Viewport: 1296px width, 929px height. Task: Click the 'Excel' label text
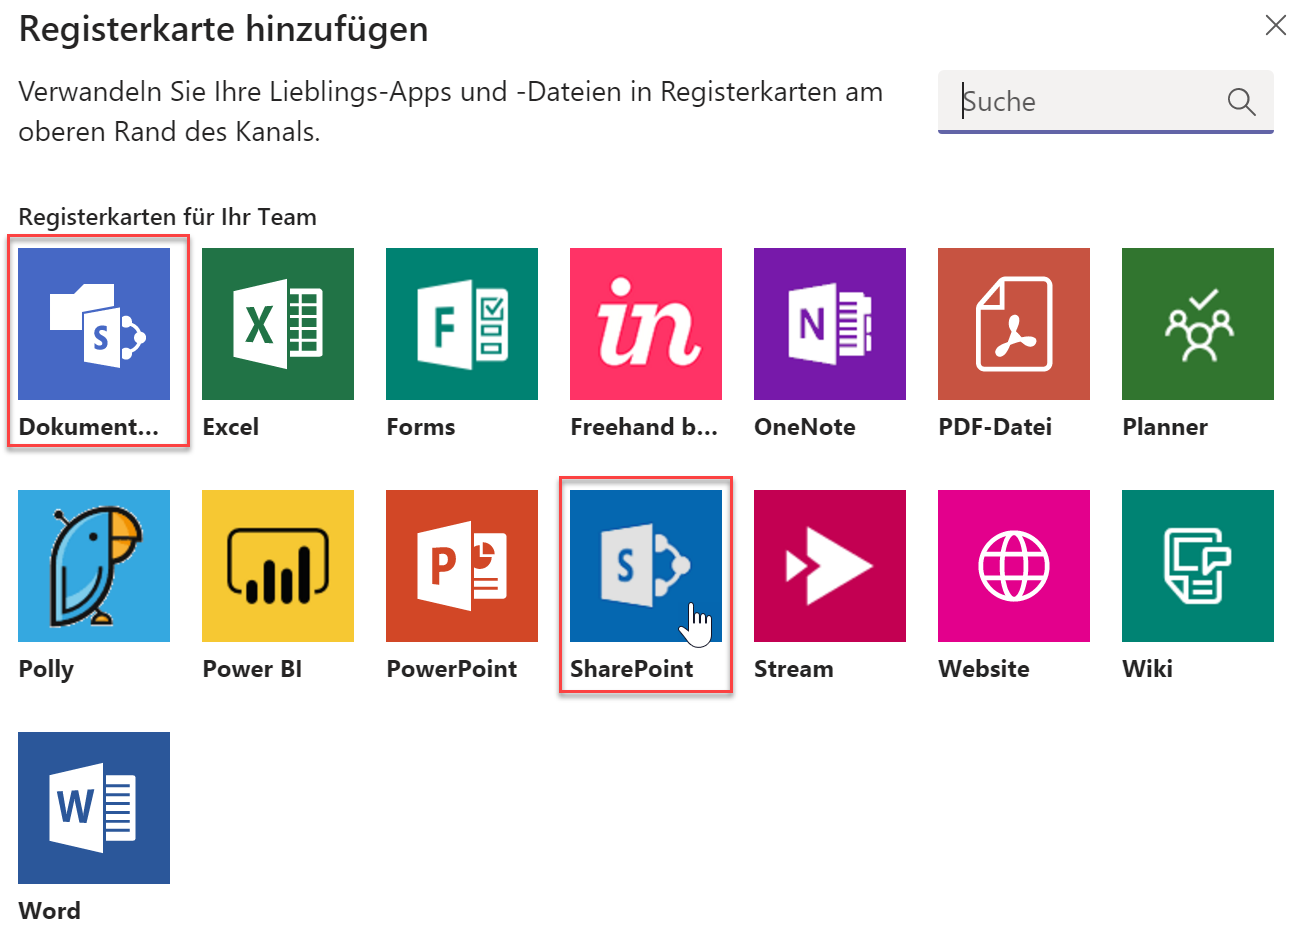click(231, 427)
